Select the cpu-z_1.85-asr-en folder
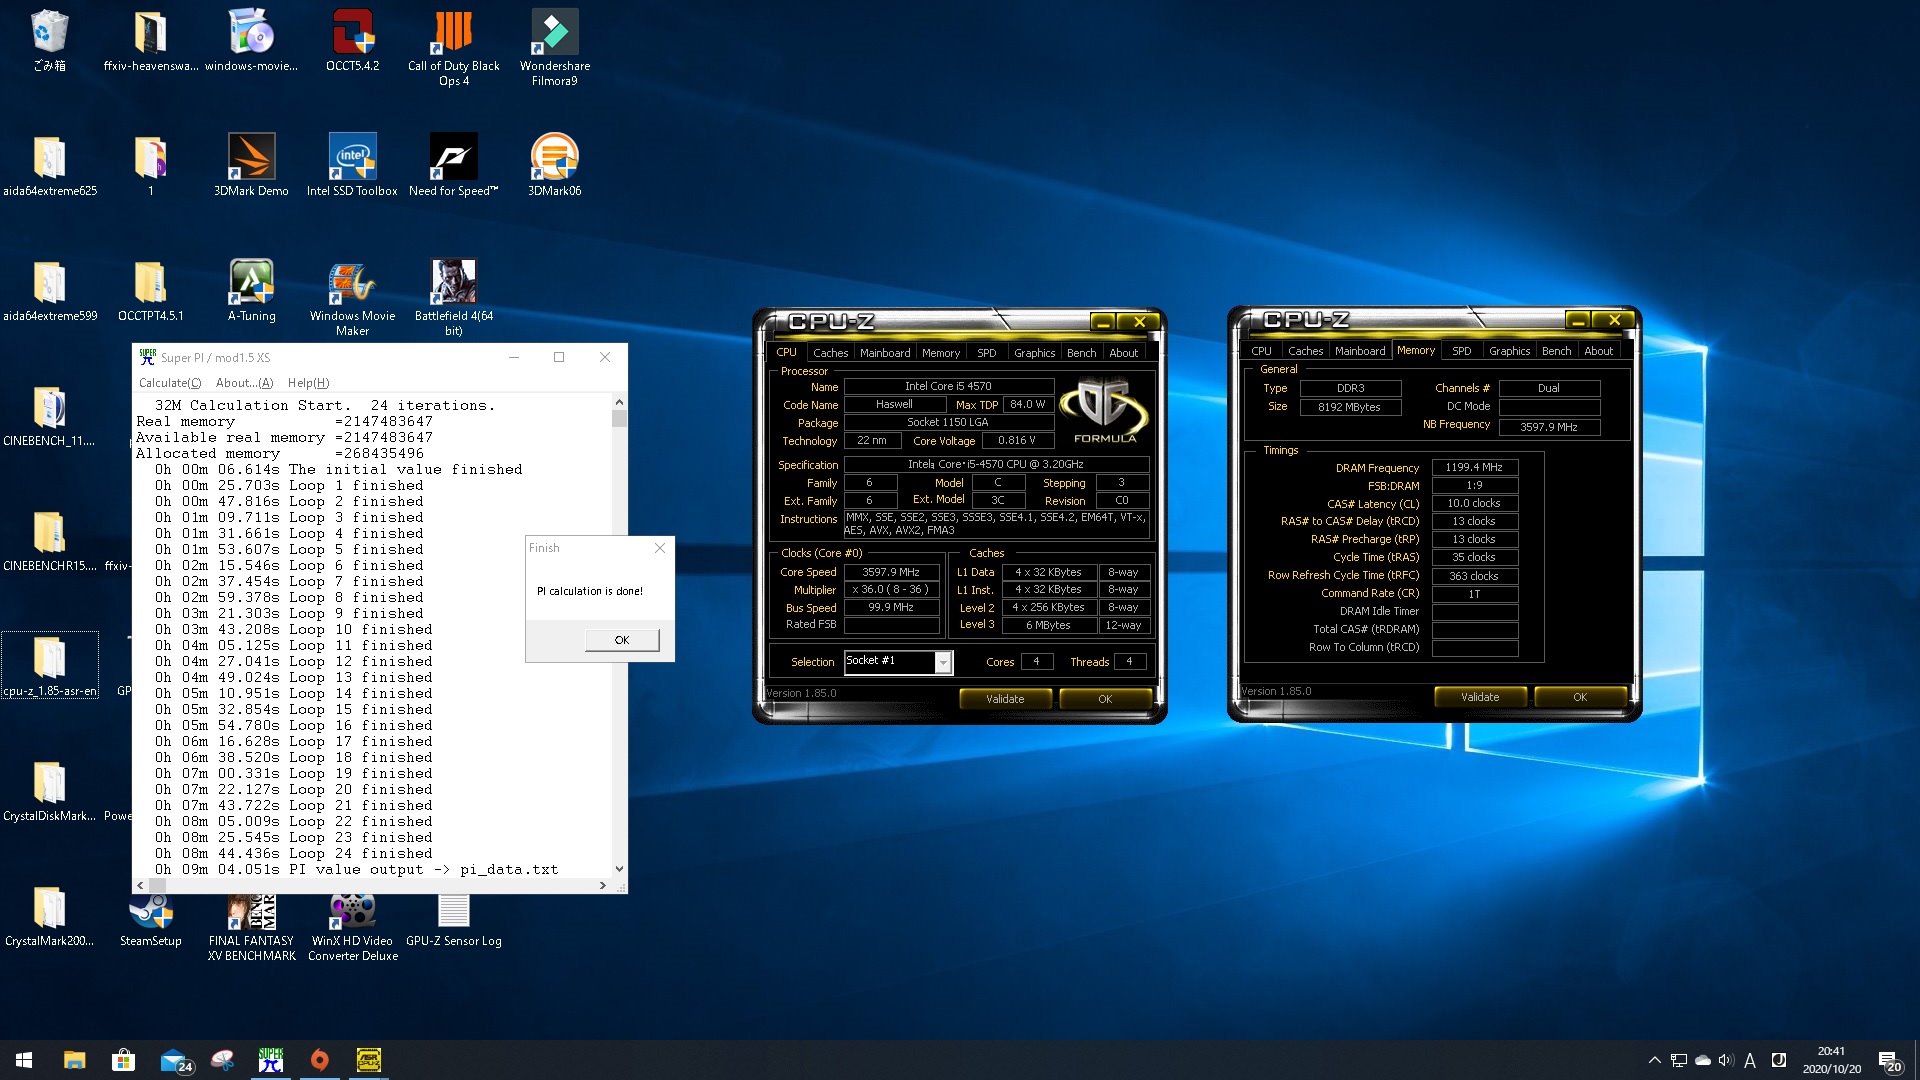 coord(49,665)
